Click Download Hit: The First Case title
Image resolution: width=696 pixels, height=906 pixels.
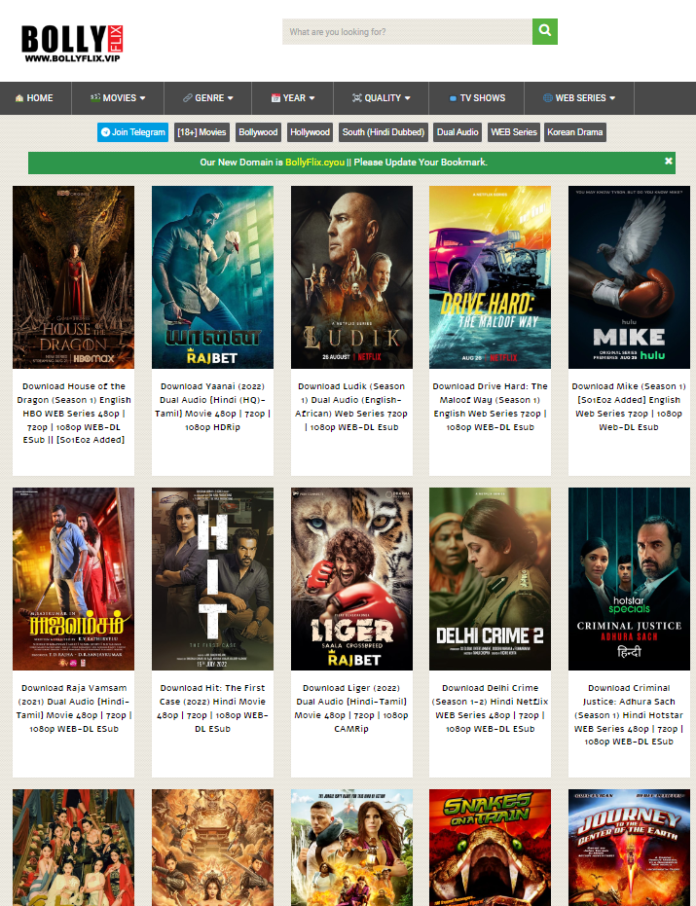click(x=213, y=708)
